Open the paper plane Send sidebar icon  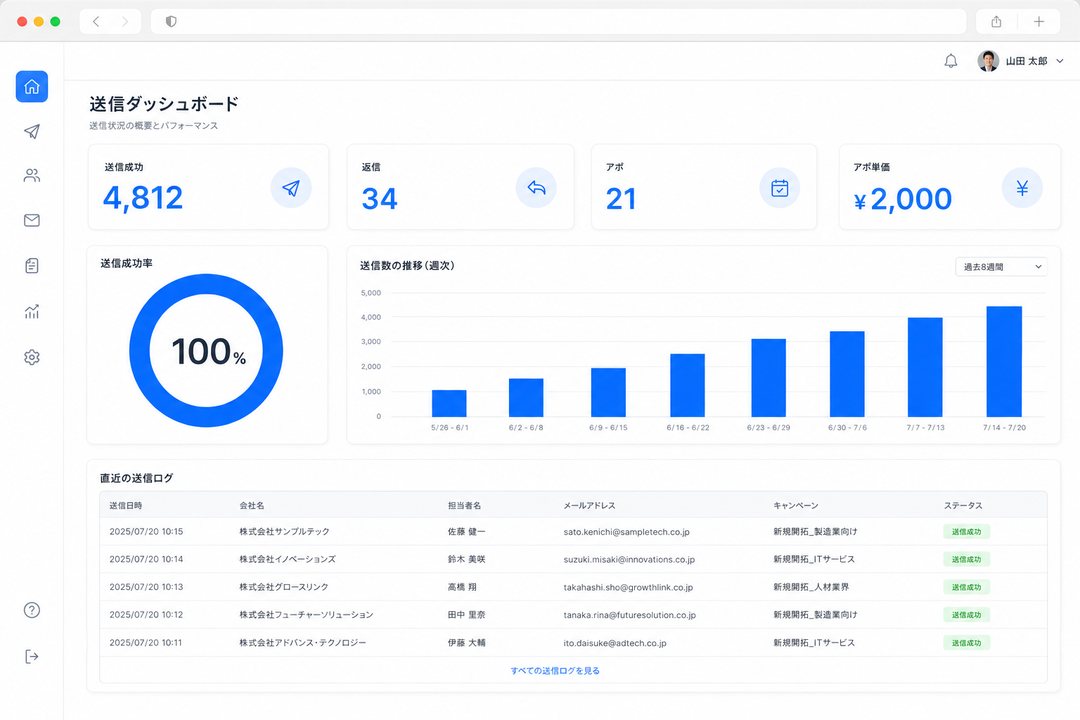pyautogui.click(x=32, y=132)
